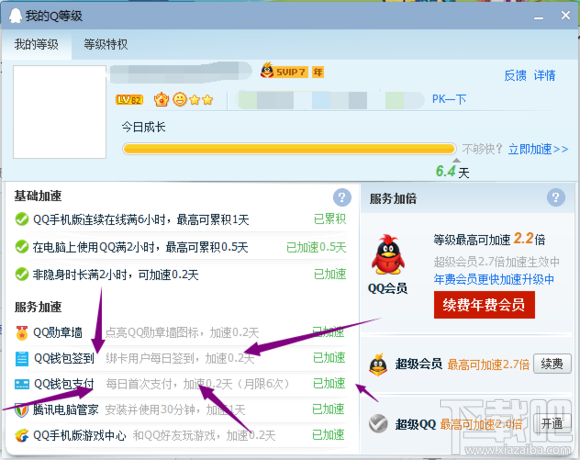Screen dimensions: 580x460
Task: Open help for 服务加倍 section
Action: [x=556, y=197]
